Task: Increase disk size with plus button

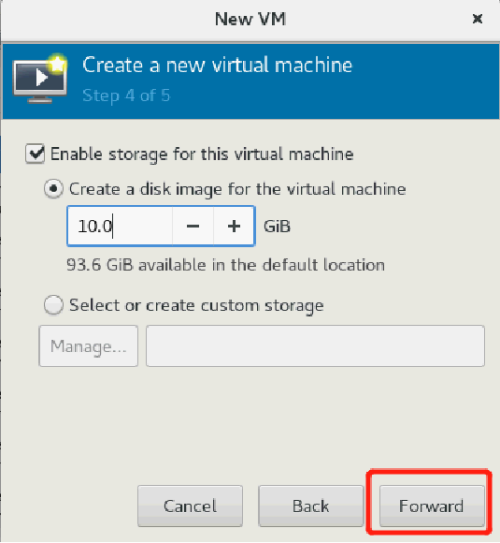Action: (x=234, y=226)
